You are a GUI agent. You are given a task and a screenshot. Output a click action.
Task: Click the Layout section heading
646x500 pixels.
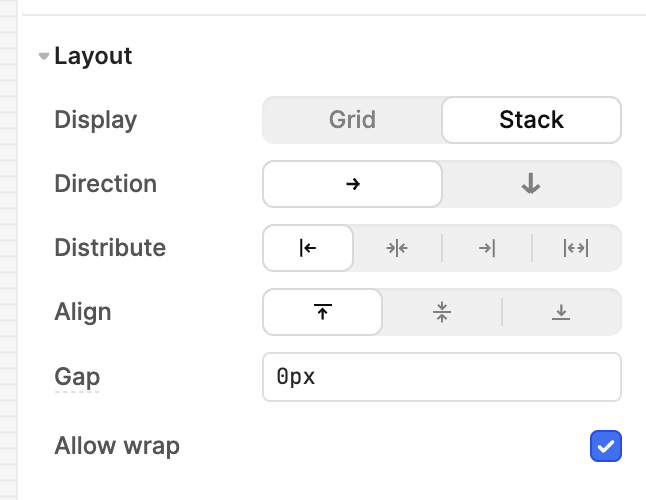[93, 56]
